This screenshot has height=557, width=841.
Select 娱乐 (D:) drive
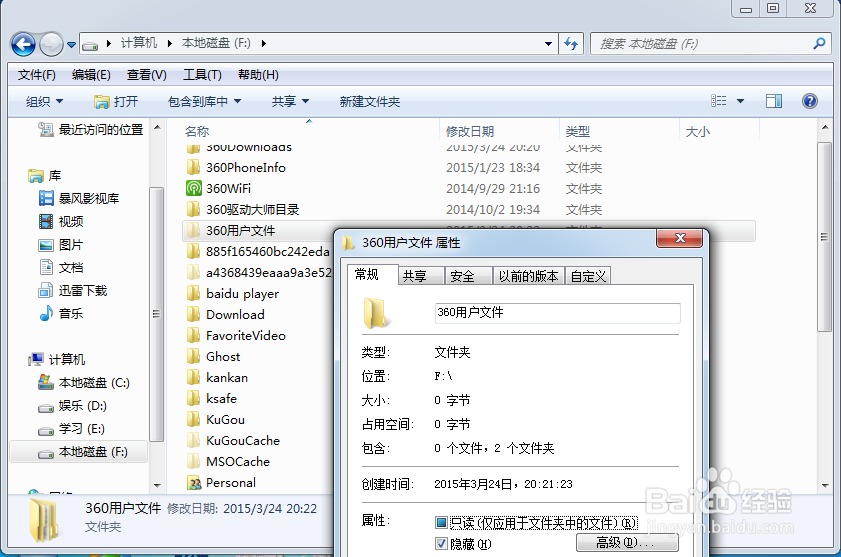coord(73,406)
